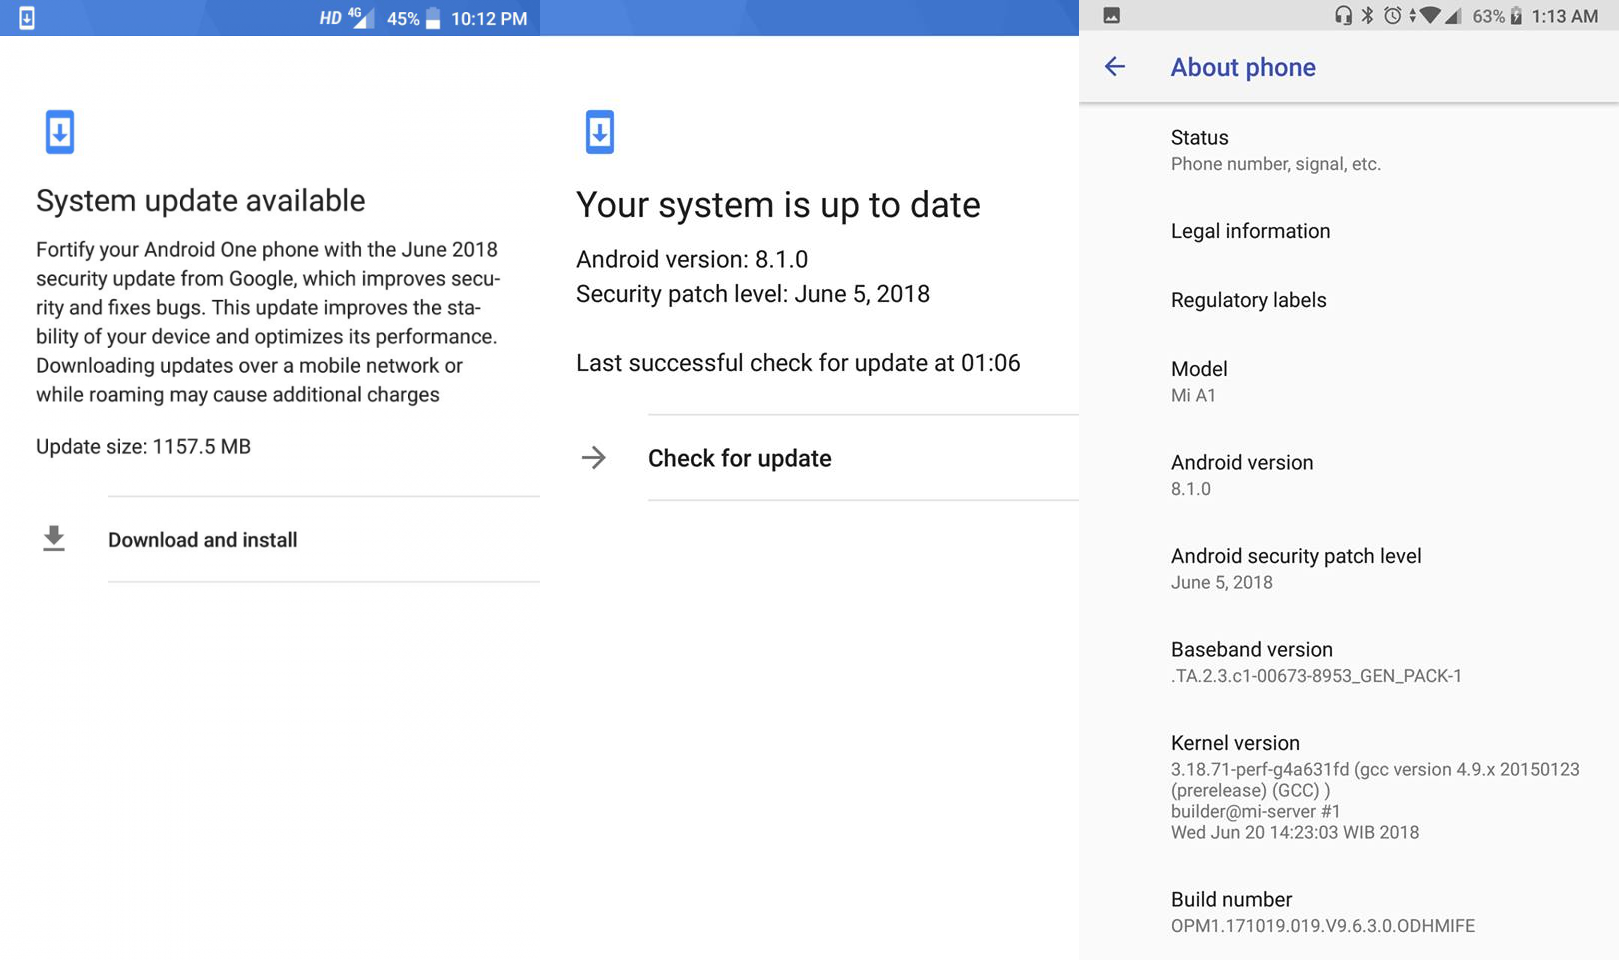1619x960 pixels.
Task: Open Status phone number and signal entry
Action: (x=1275, y=150)
